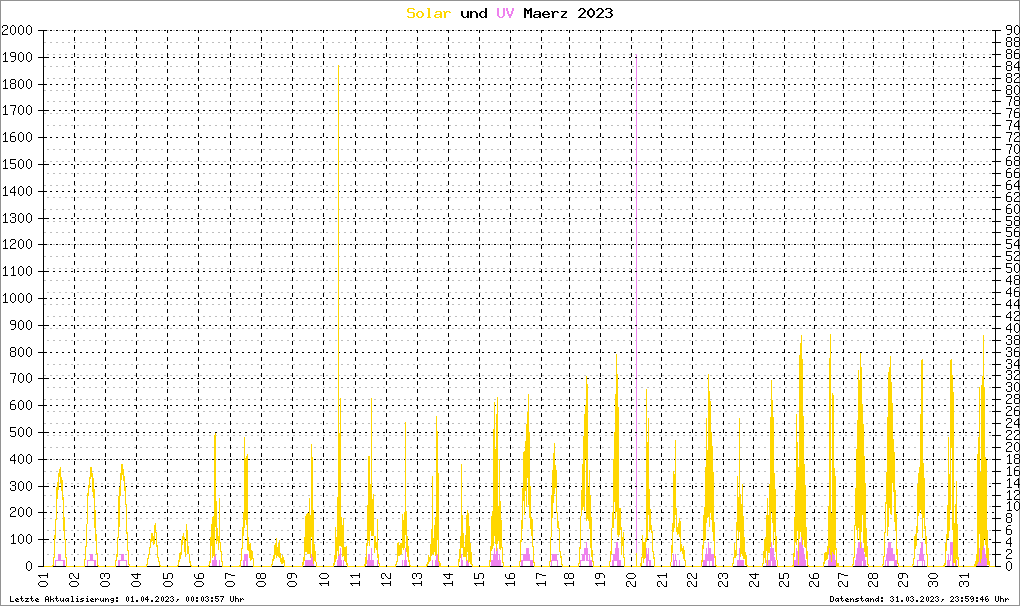Click the 70 label on right UV axis
The height and width of the screenshot is (606, 1020).
coord(1012,150)
